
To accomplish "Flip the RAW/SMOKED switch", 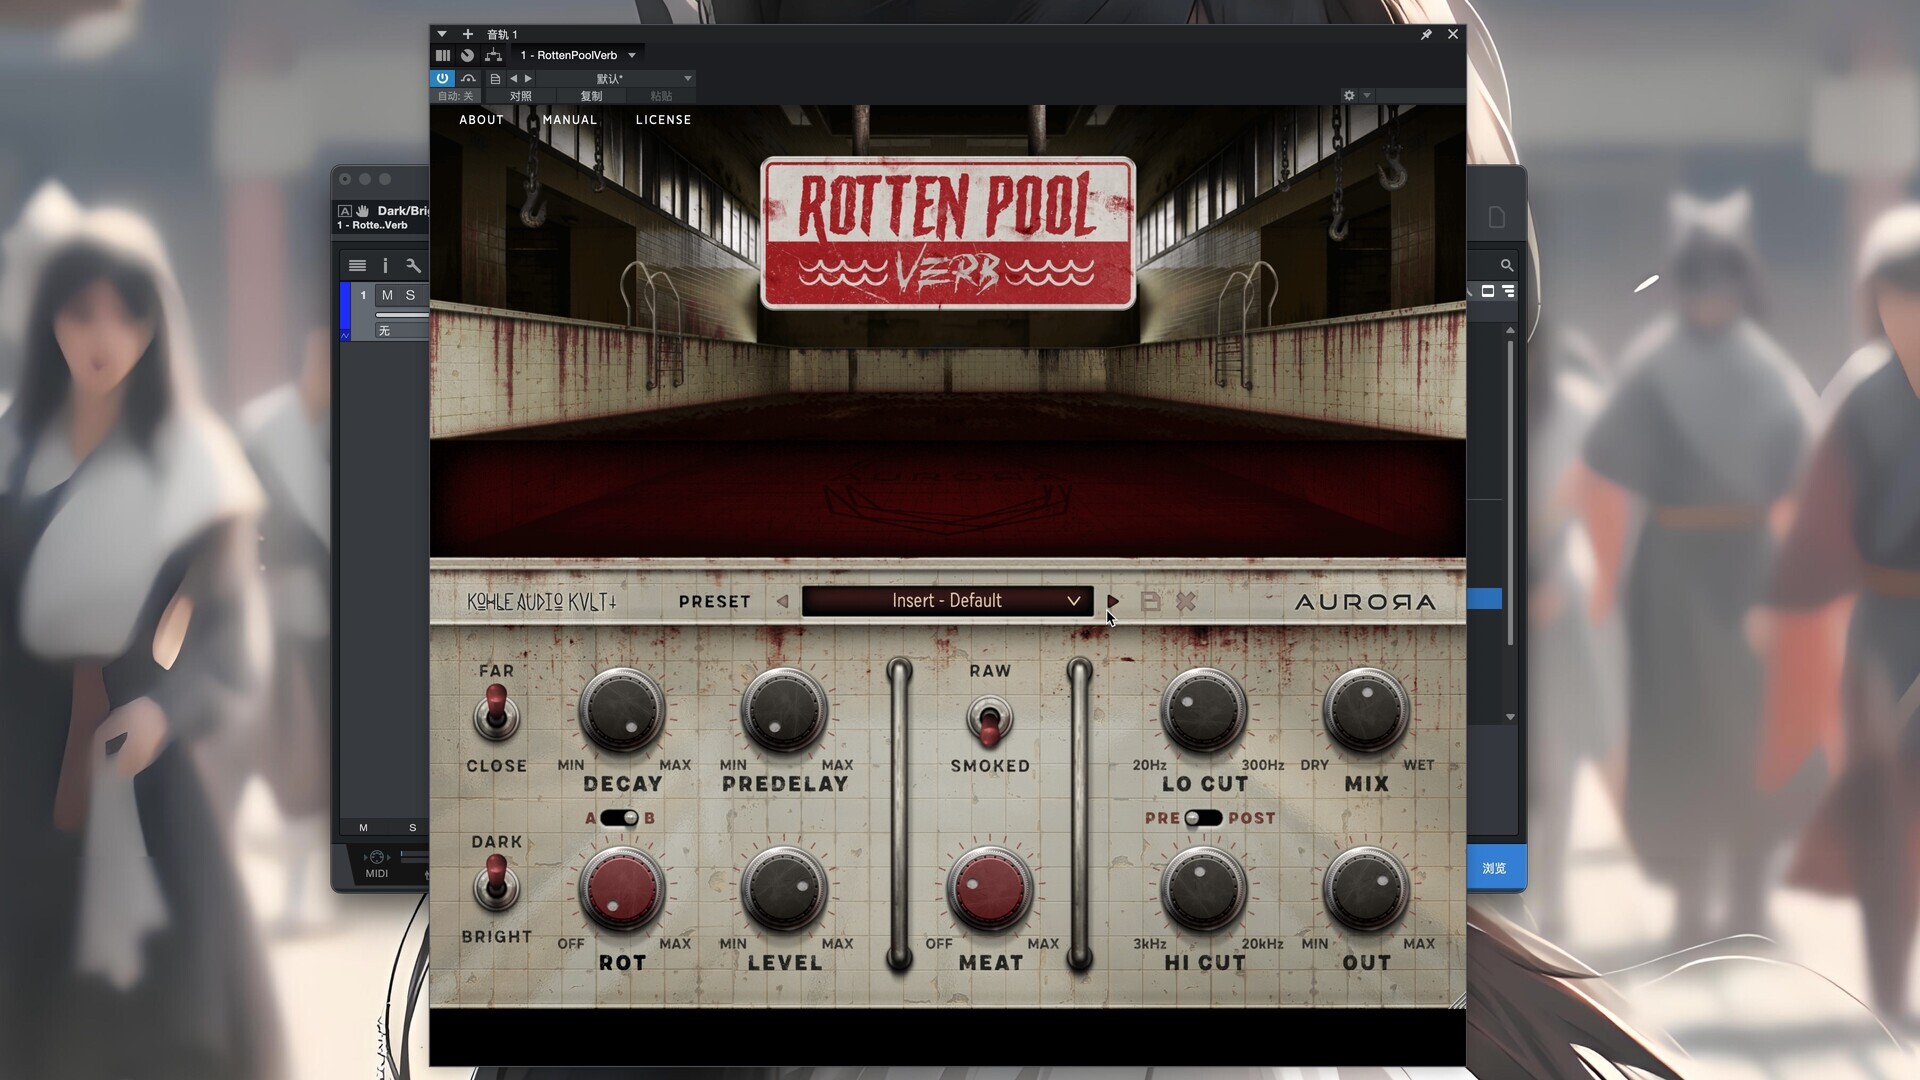I will pos(989,722).
